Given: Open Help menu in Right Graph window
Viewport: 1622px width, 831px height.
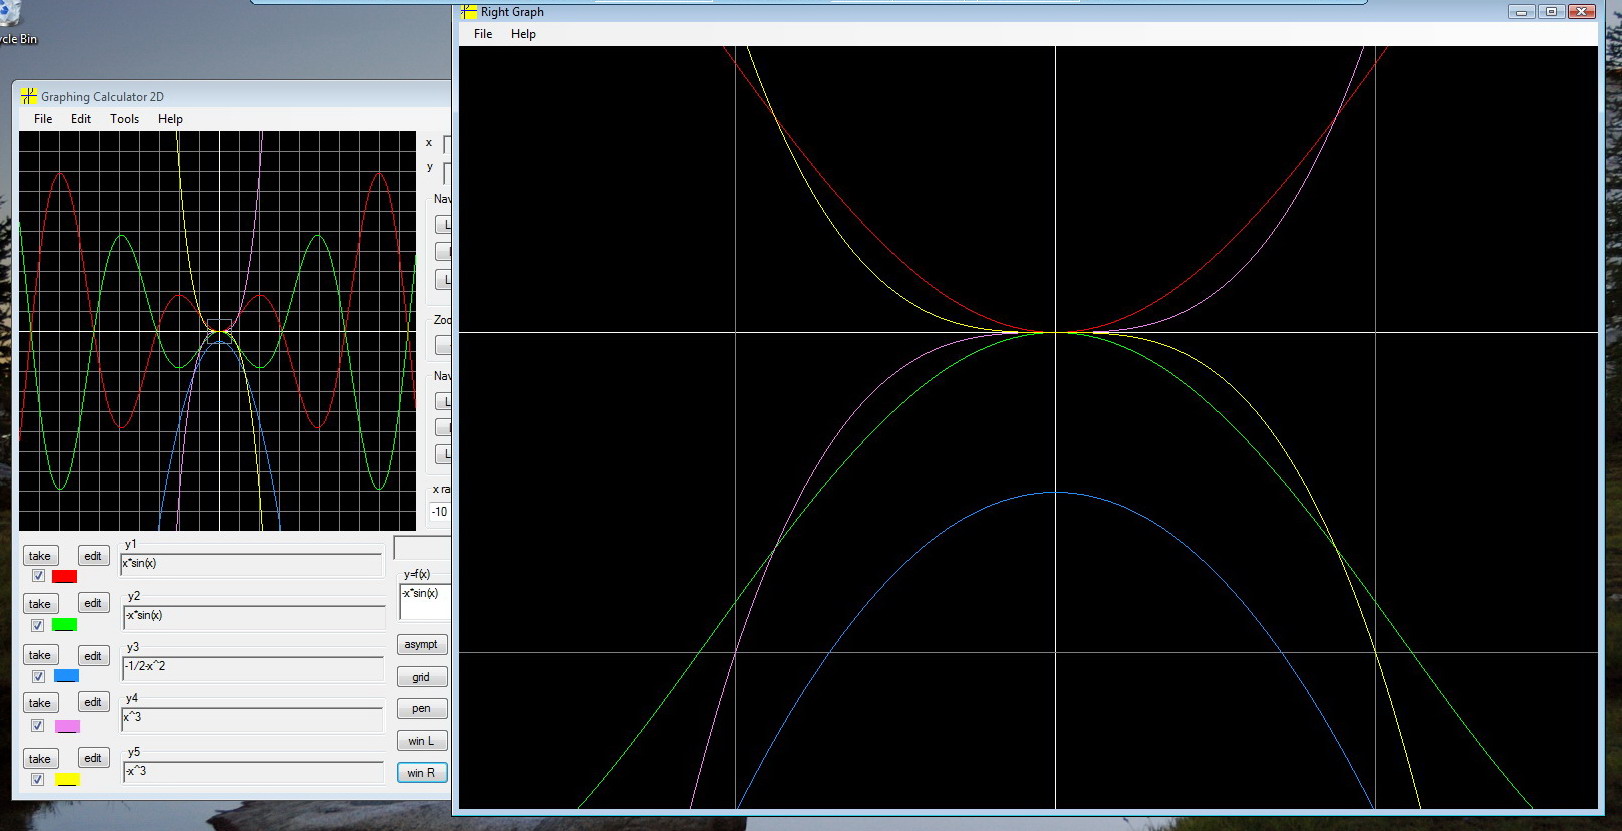Looking at the screenshot, I should (523, 33).
